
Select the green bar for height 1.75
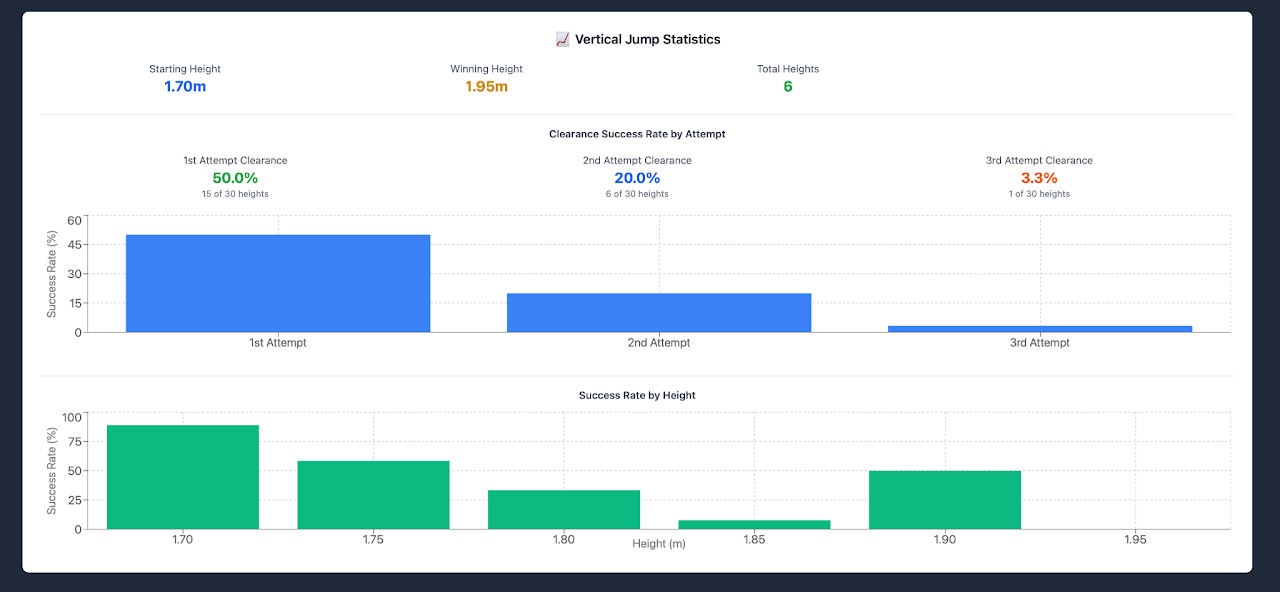click(x=373, y=495)
